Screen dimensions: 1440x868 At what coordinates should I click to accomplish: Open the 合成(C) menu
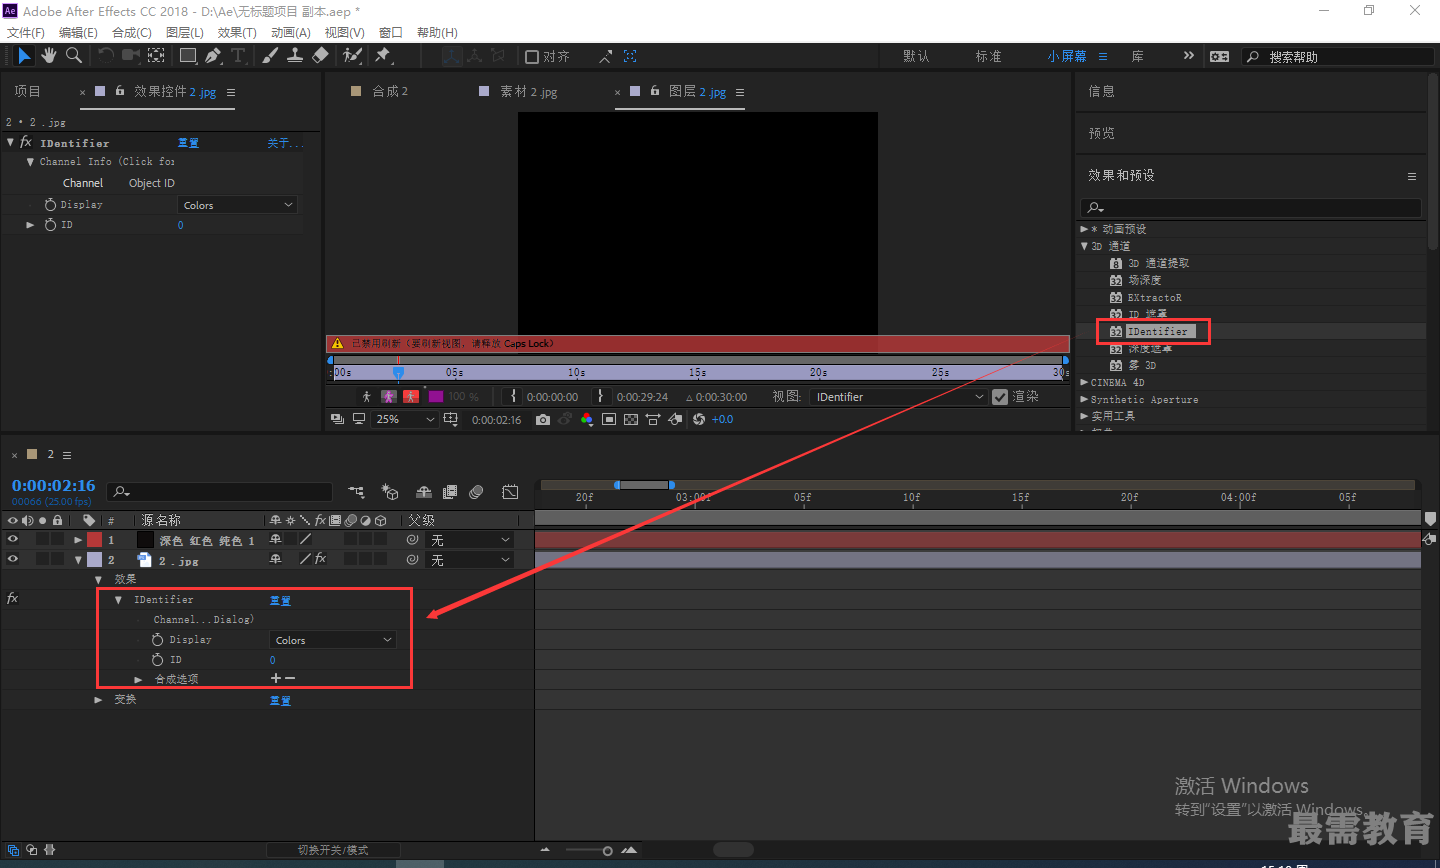point(132,32)
